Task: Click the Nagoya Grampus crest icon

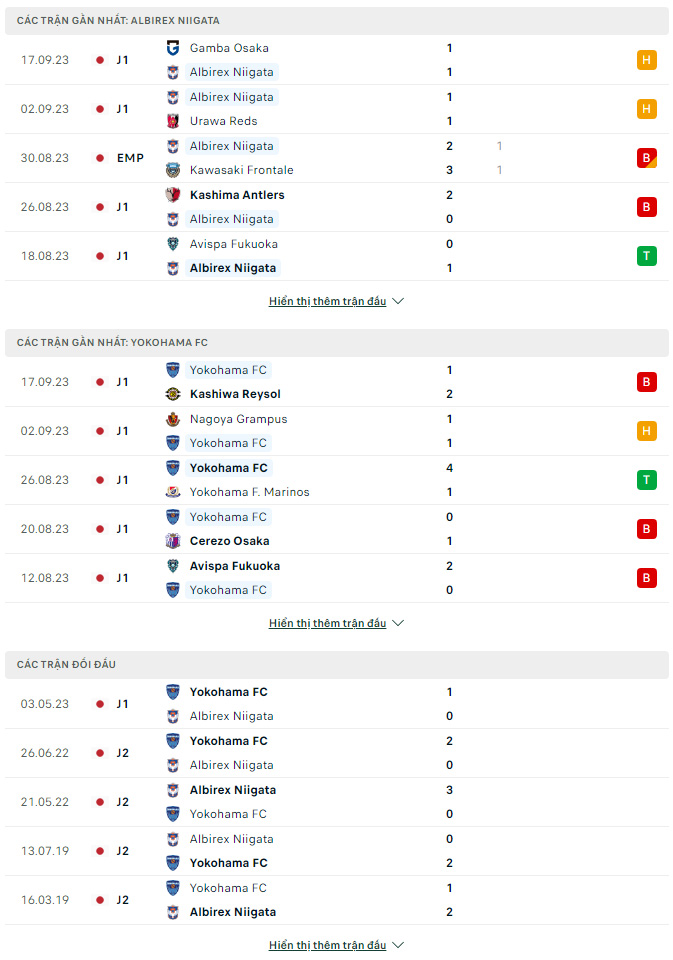Action: 173,419
